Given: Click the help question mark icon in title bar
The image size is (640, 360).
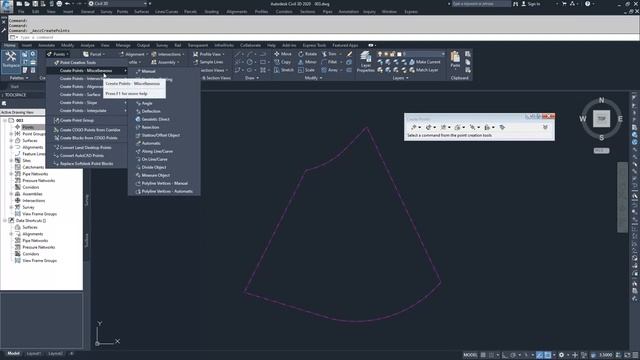Looking at the screenshot, I should click(587, 4).
